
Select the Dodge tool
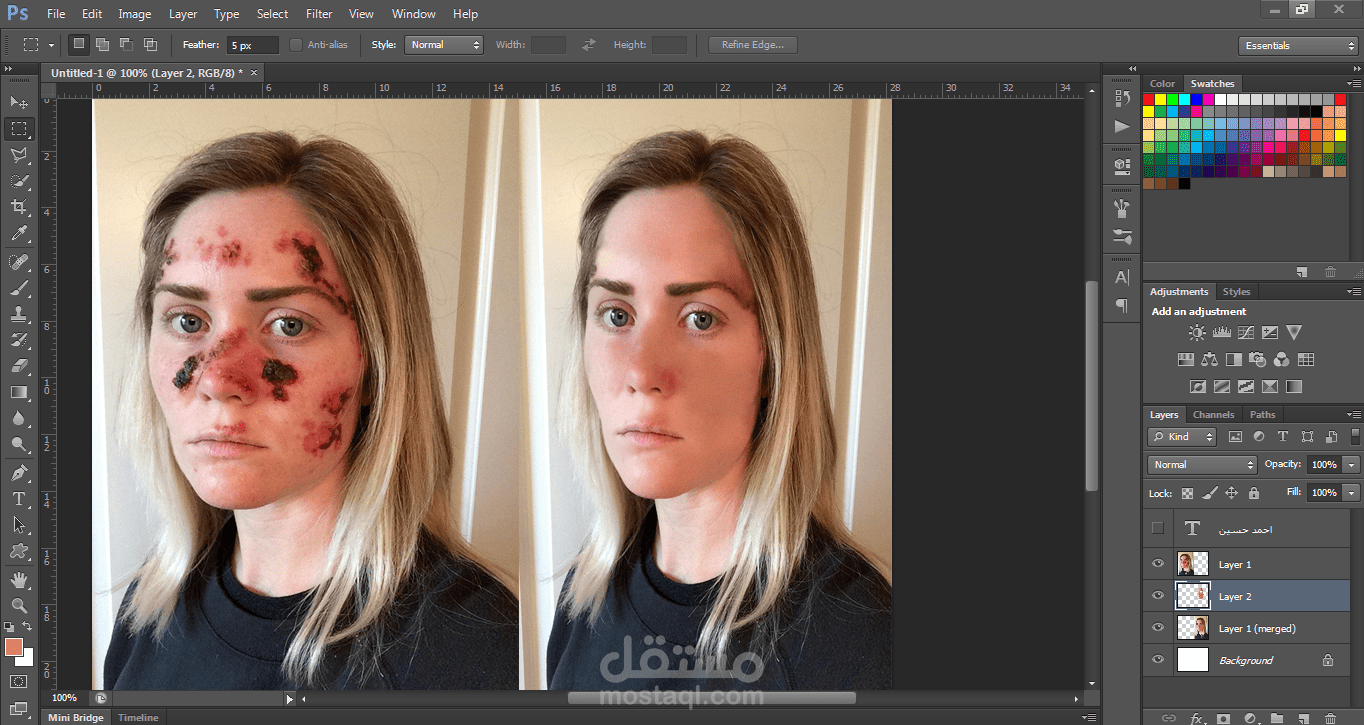coord(19,444)
